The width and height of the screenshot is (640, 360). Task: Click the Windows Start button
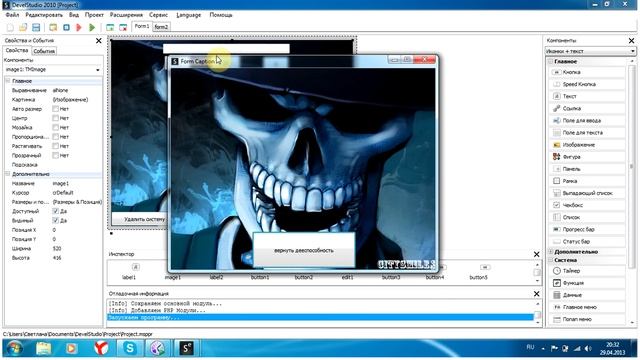pyautogui.click(x=15, y=348)
